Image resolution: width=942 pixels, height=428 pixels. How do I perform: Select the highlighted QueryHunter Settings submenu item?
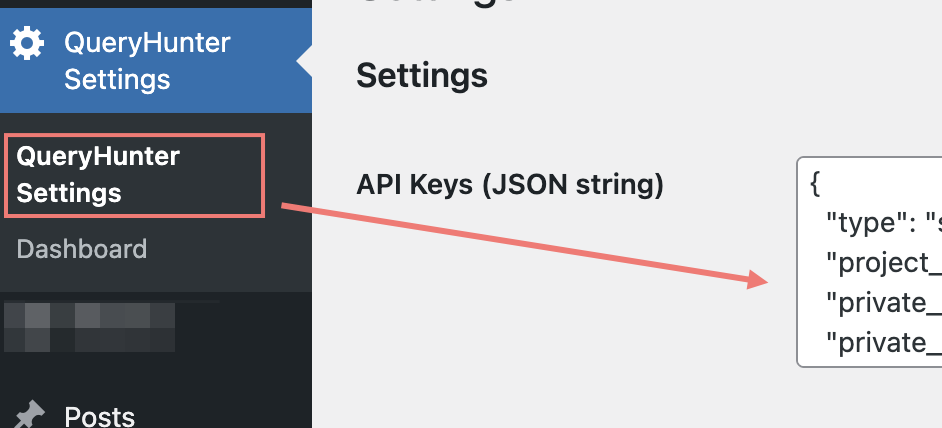98,175
